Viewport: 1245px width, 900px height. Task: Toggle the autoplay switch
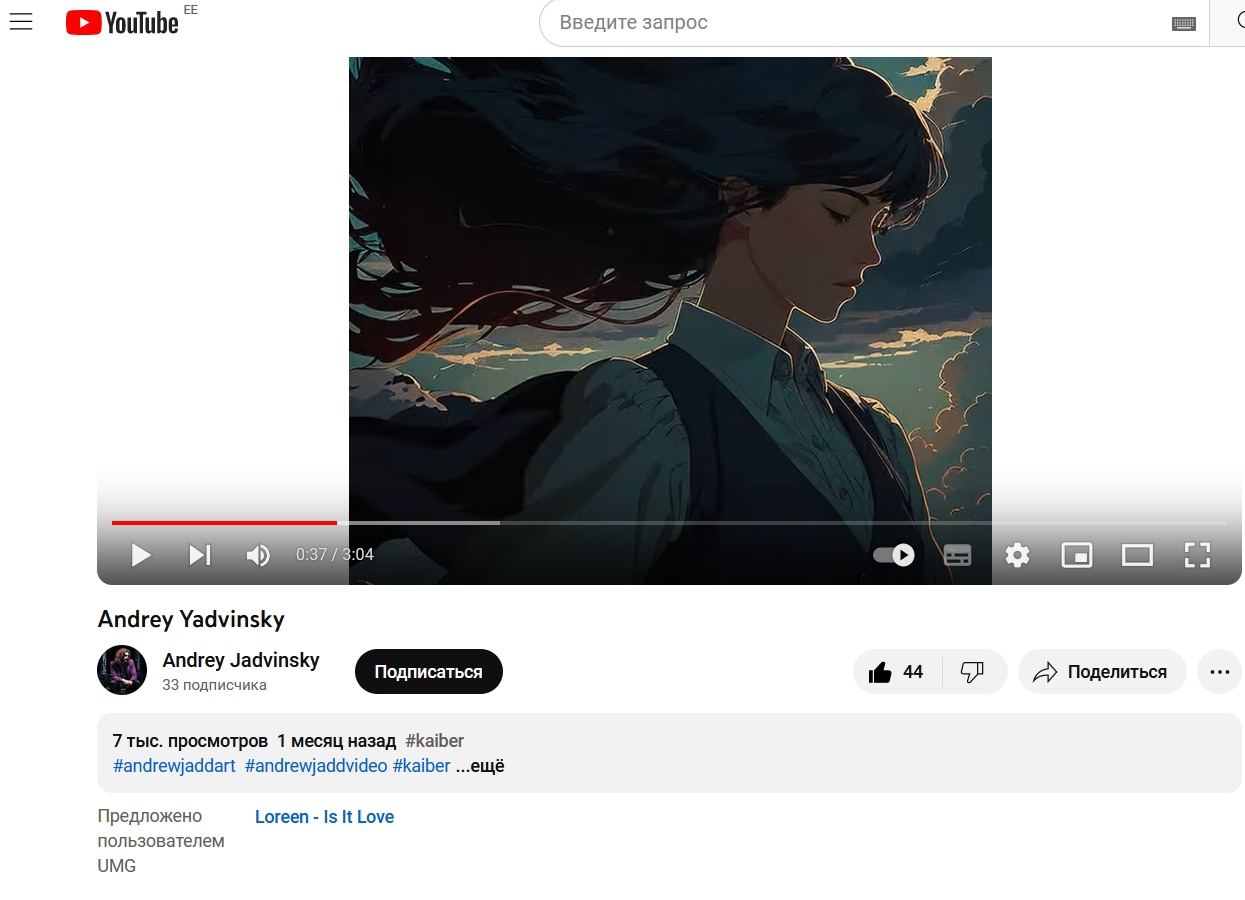pyautogui.click(x=894, y=555)
